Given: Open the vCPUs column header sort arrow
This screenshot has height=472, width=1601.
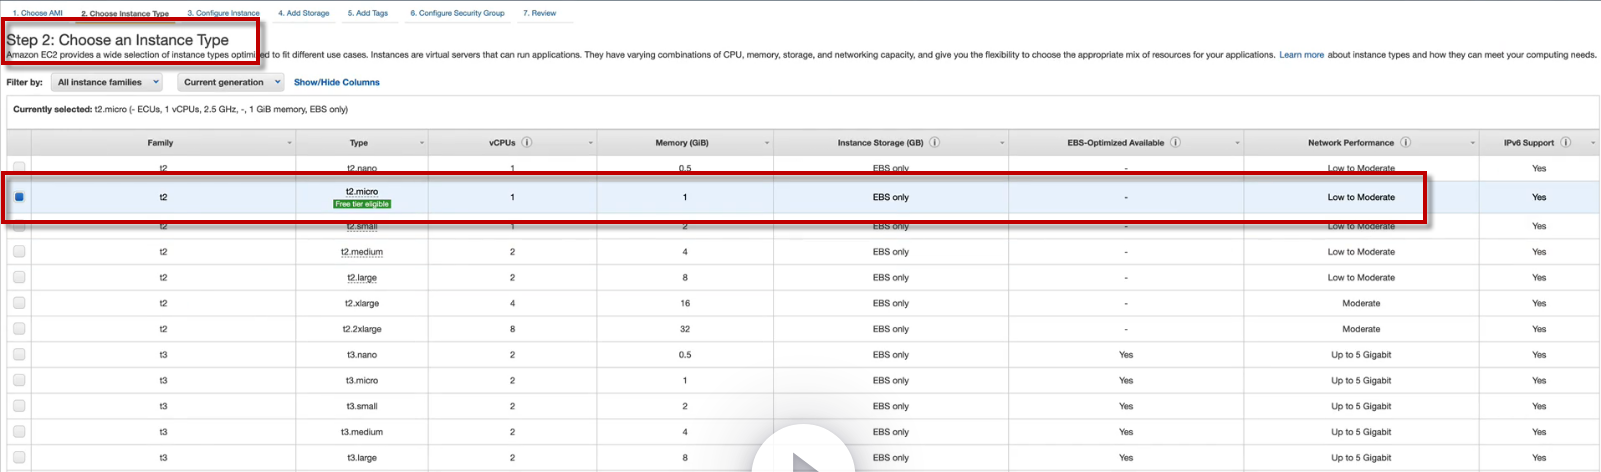Looking at the screenshot, I should coord(590,143).
